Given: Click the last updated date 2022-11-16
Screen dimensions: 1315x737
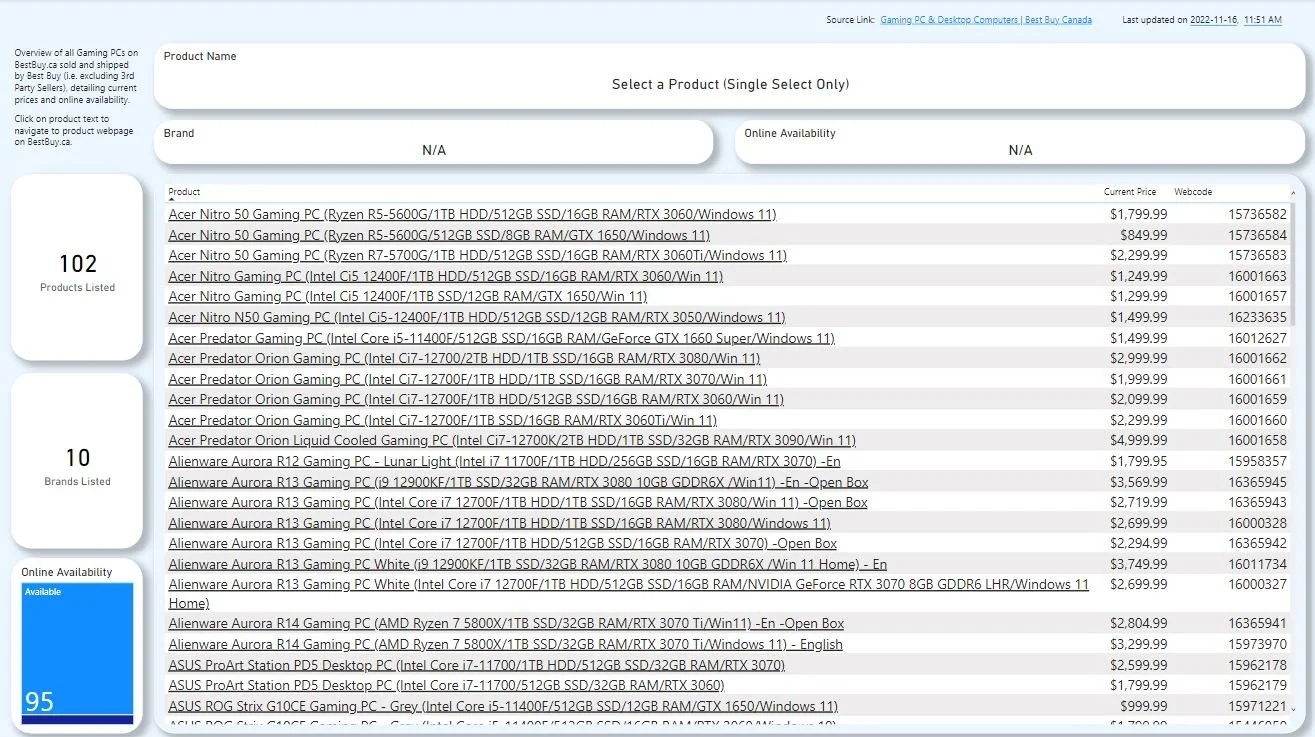Looking at the screenshot, I should (x=1214, y=20).
